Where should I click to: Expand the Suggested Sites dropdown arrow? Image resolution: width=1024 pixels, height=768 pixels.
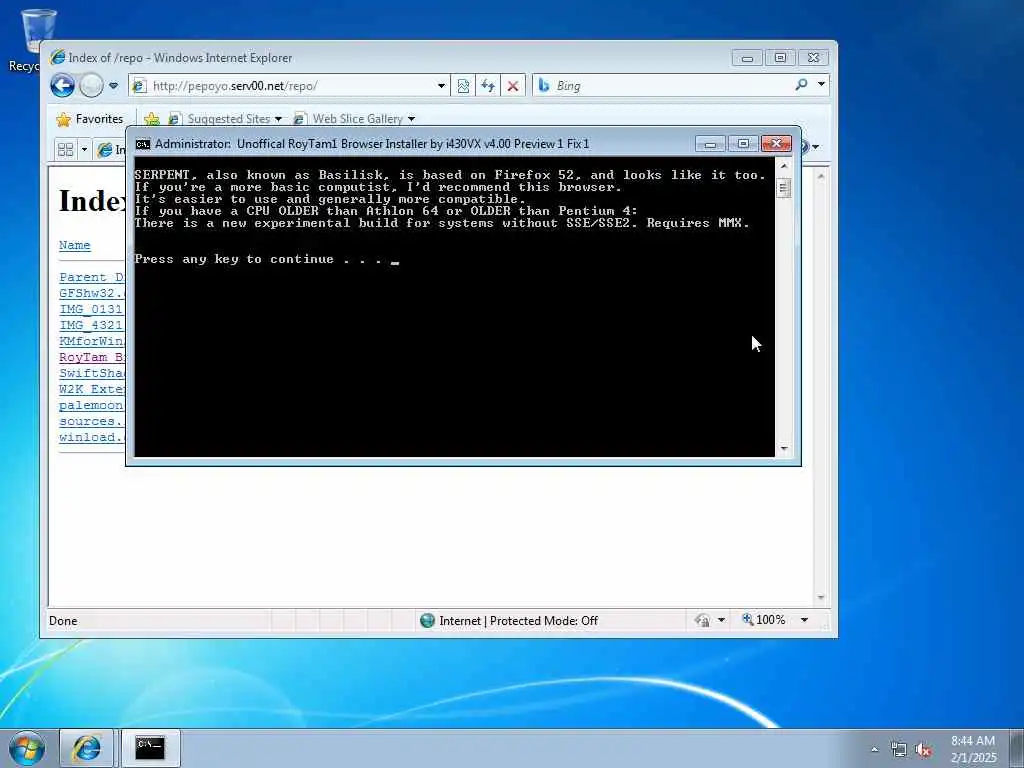point(278,119)
